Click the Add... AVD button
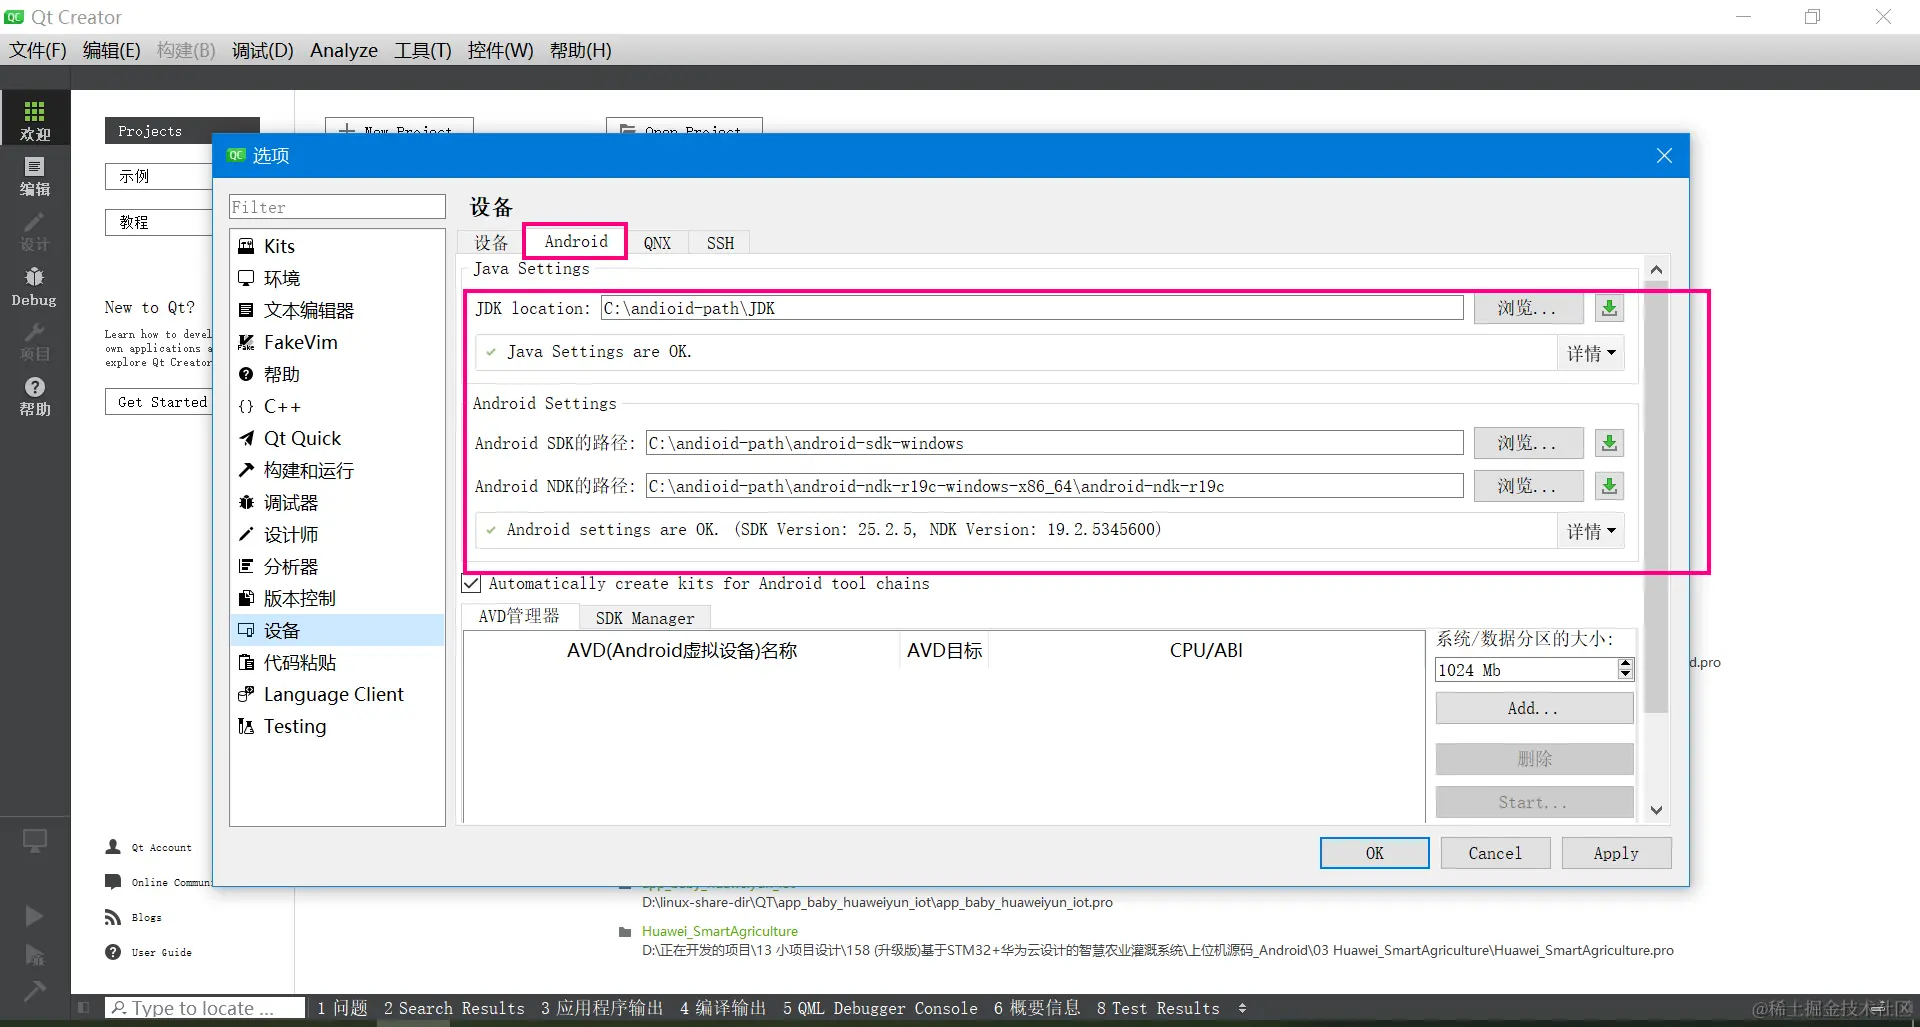 coord(1534,708)
